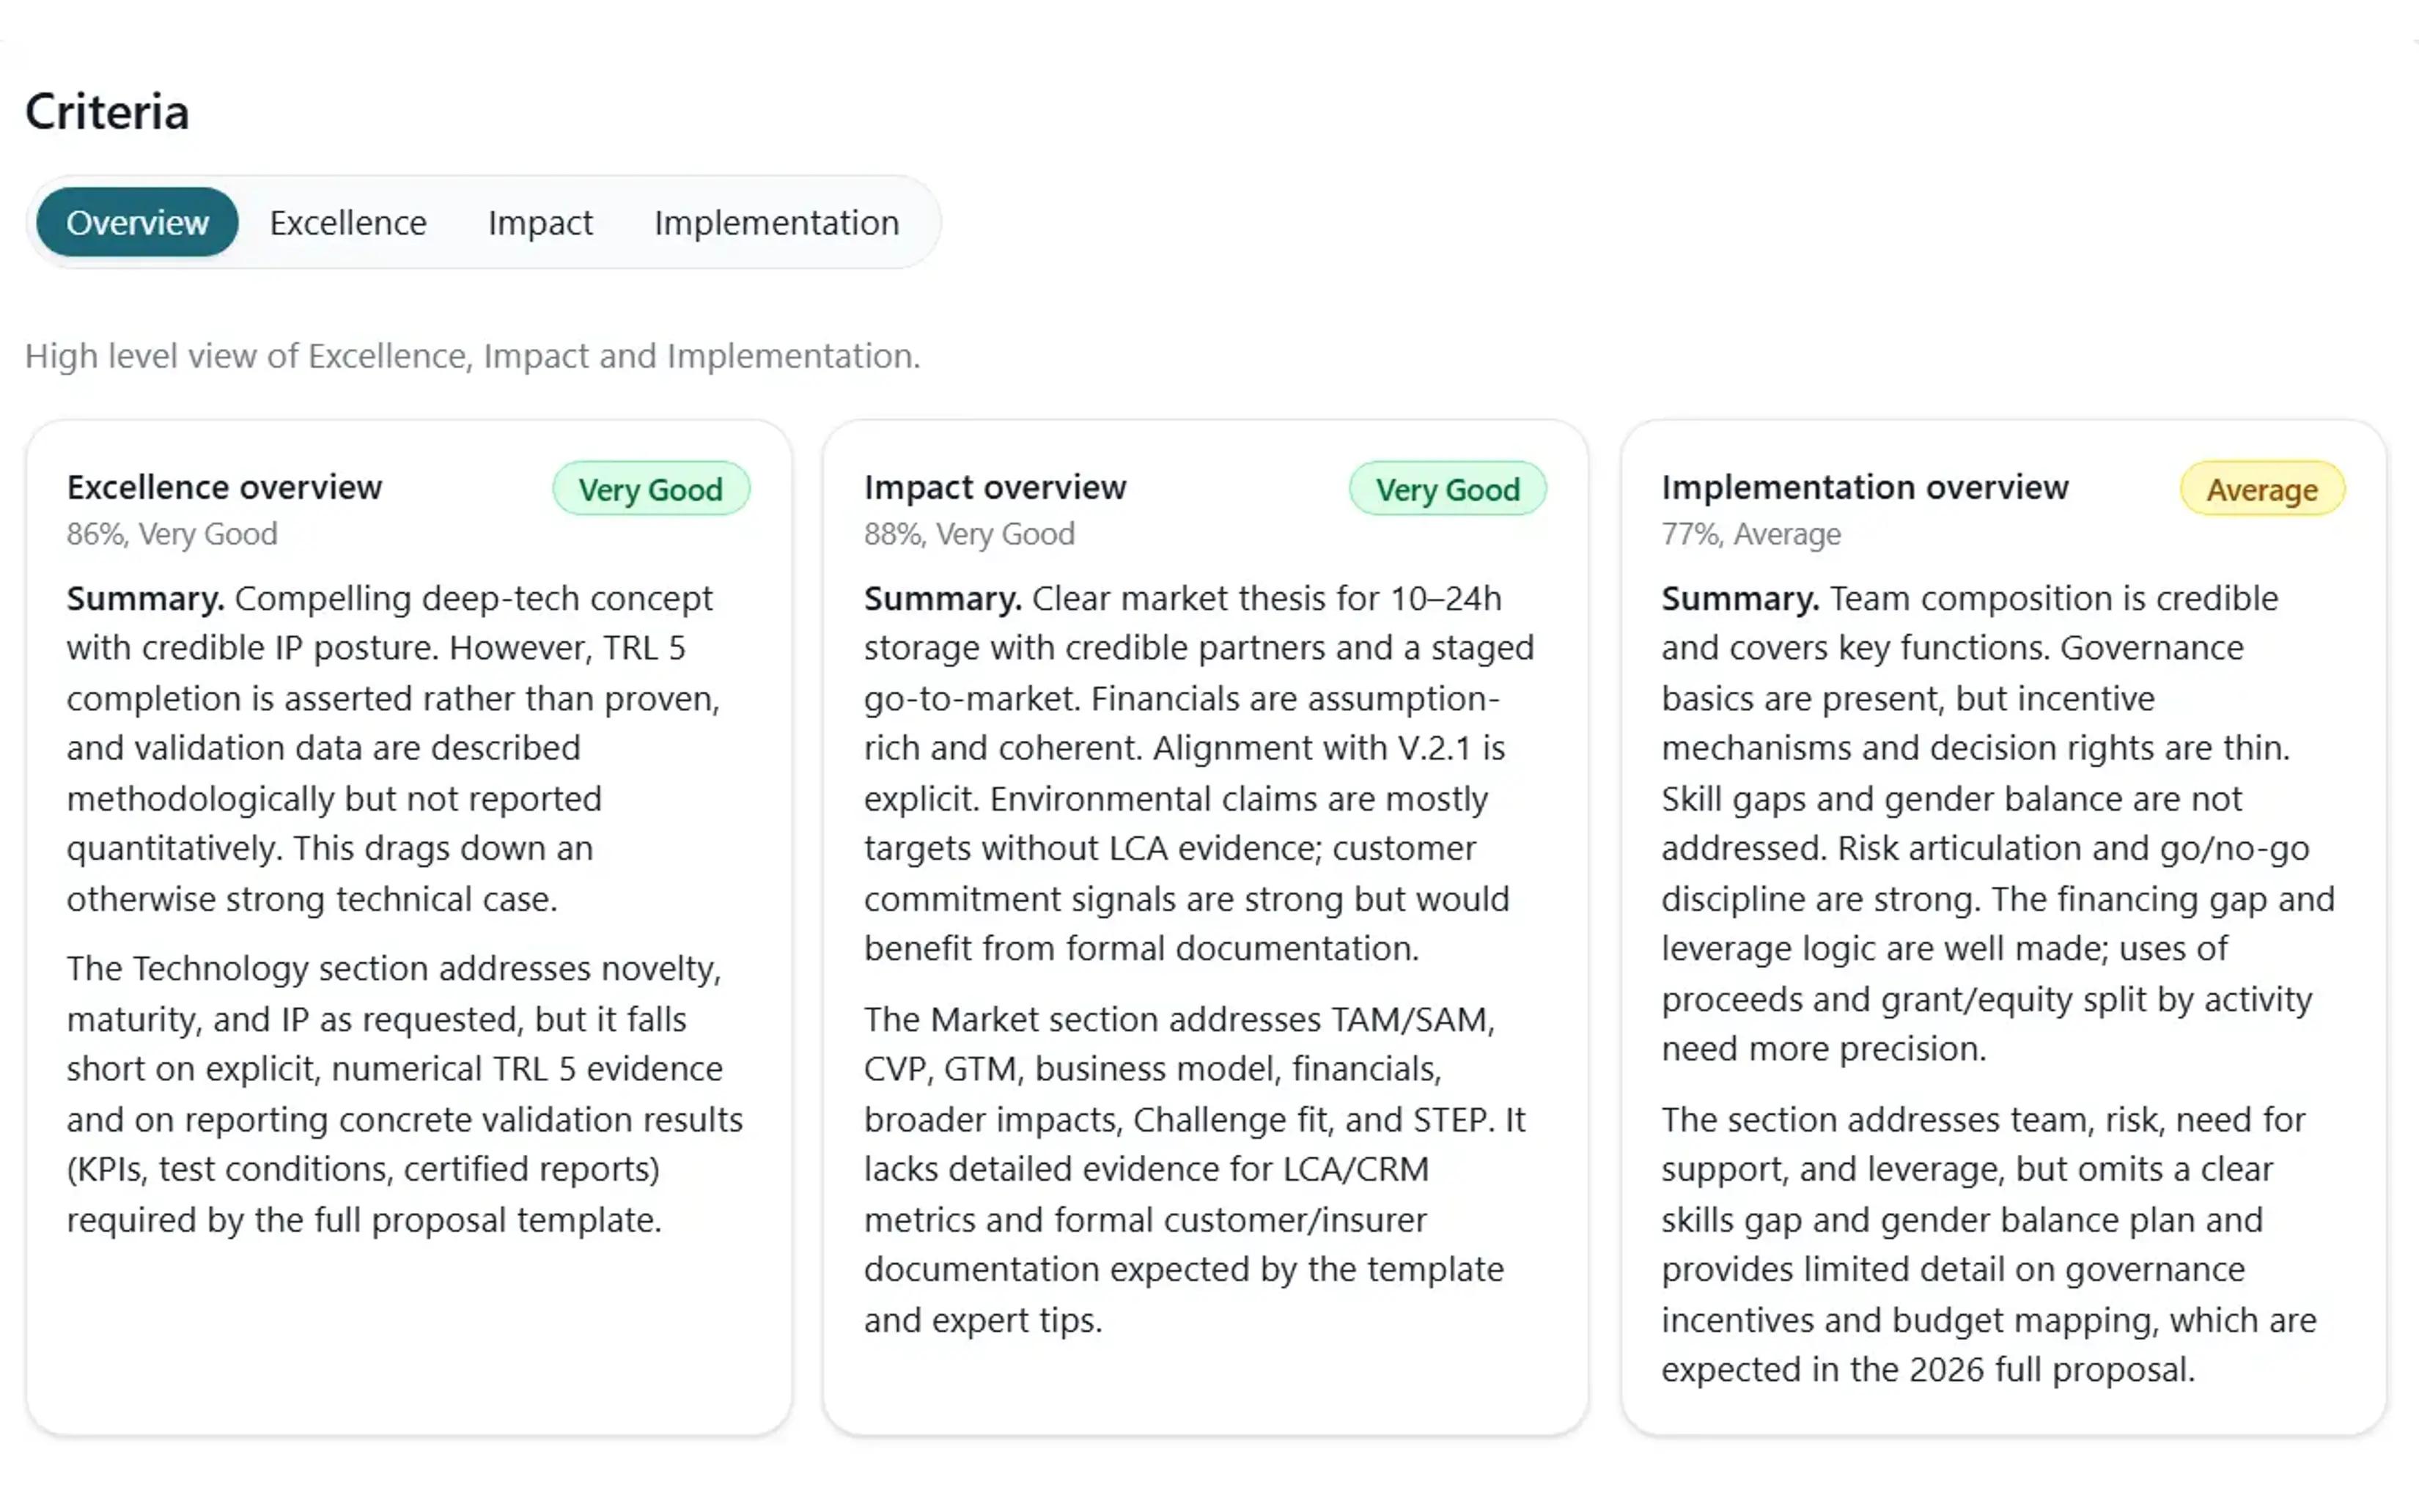Open the Implementation tab
The height and width of the screenshot is (1512, 2419).
click(776, 222)
